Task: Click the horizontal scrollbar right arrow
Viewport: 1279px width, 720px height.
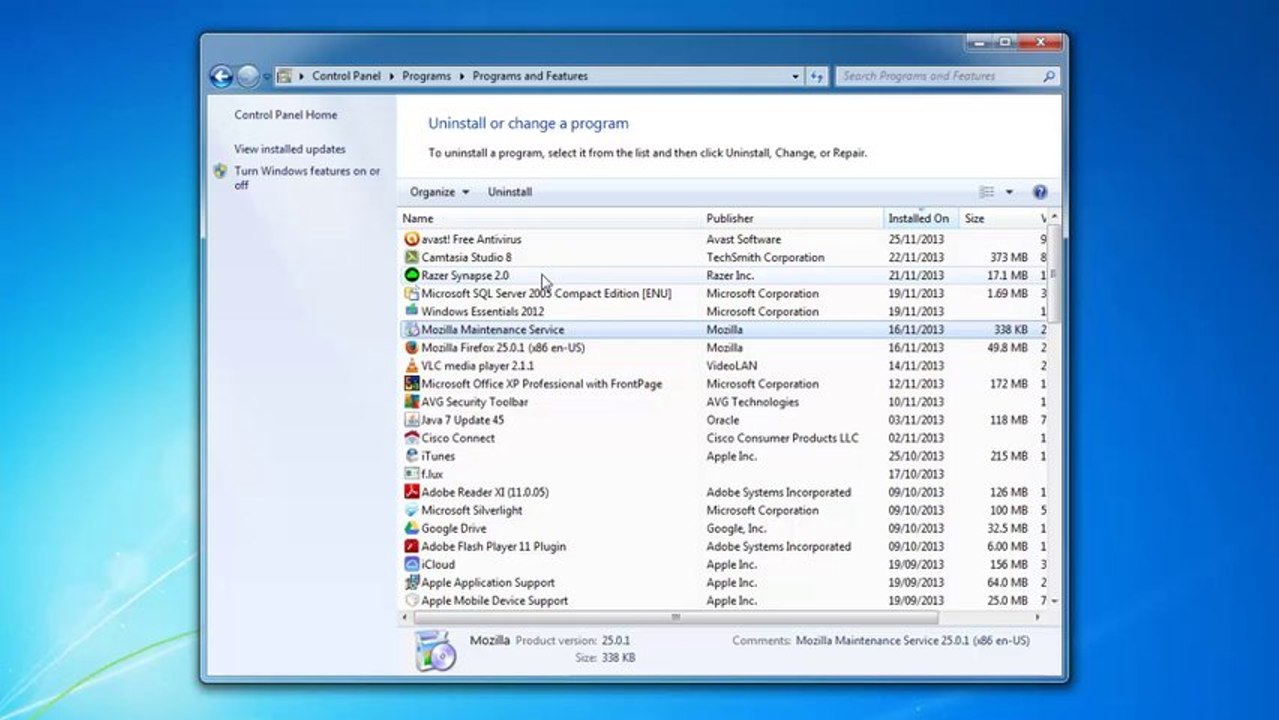Action: (x=1037, y=617)
